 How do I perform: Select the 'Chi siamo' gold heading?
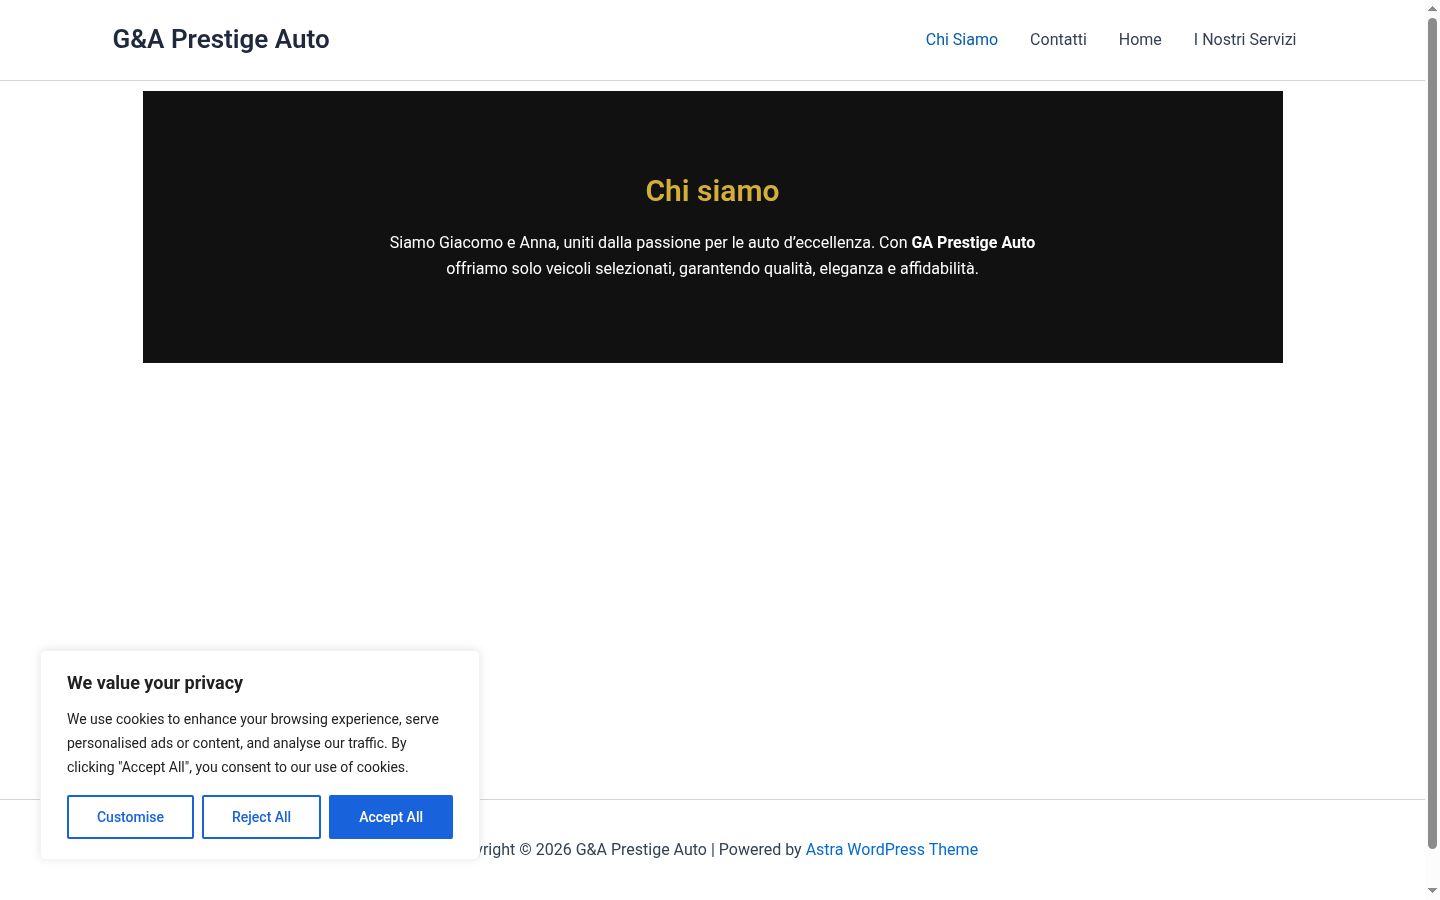pyautogui.click(x=712, y=191)
